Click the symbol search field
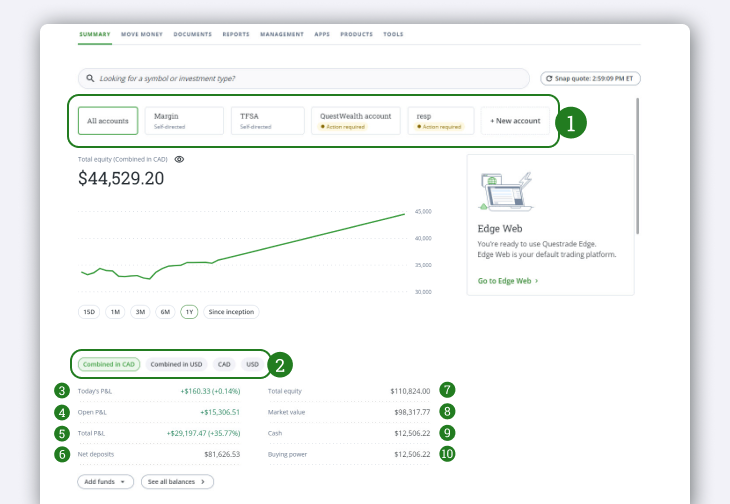 click(304, 79)
